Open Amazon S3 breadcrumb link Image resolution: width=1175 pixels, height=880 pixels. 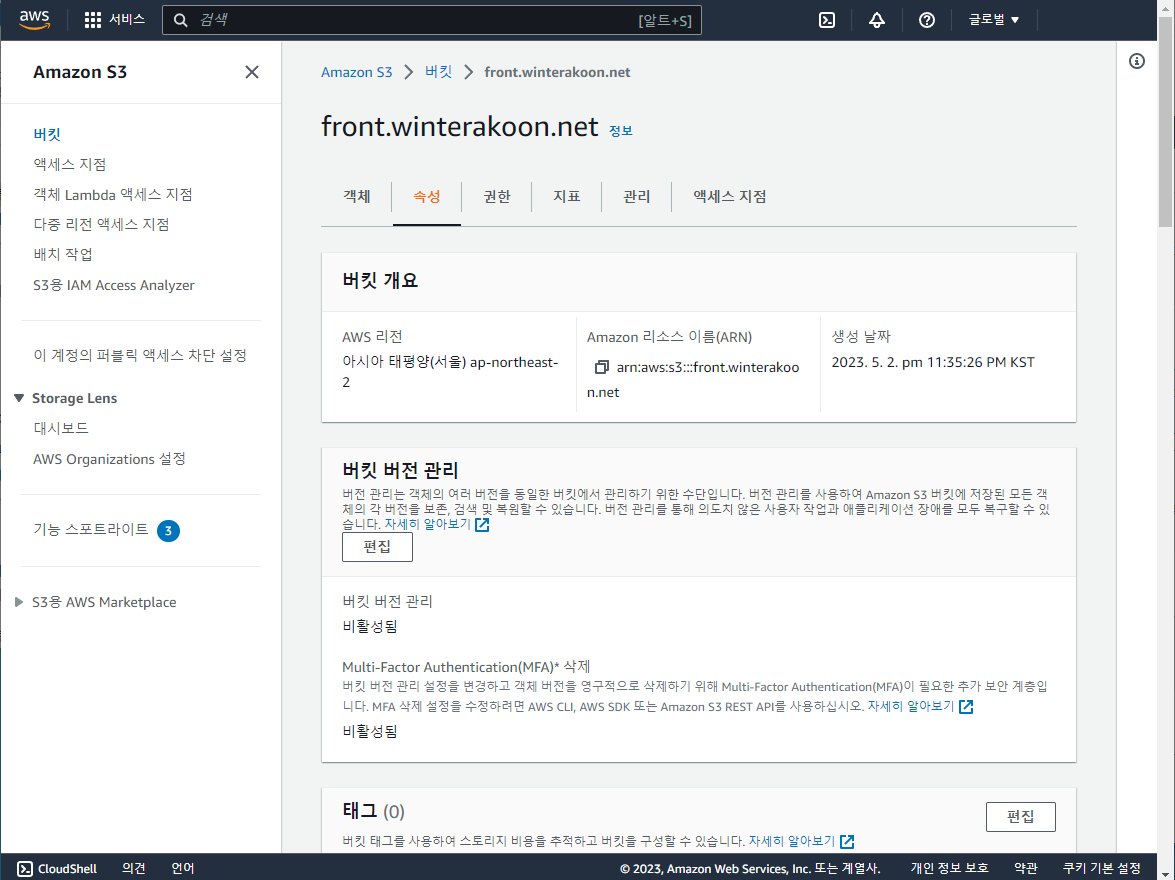[357, 72]
